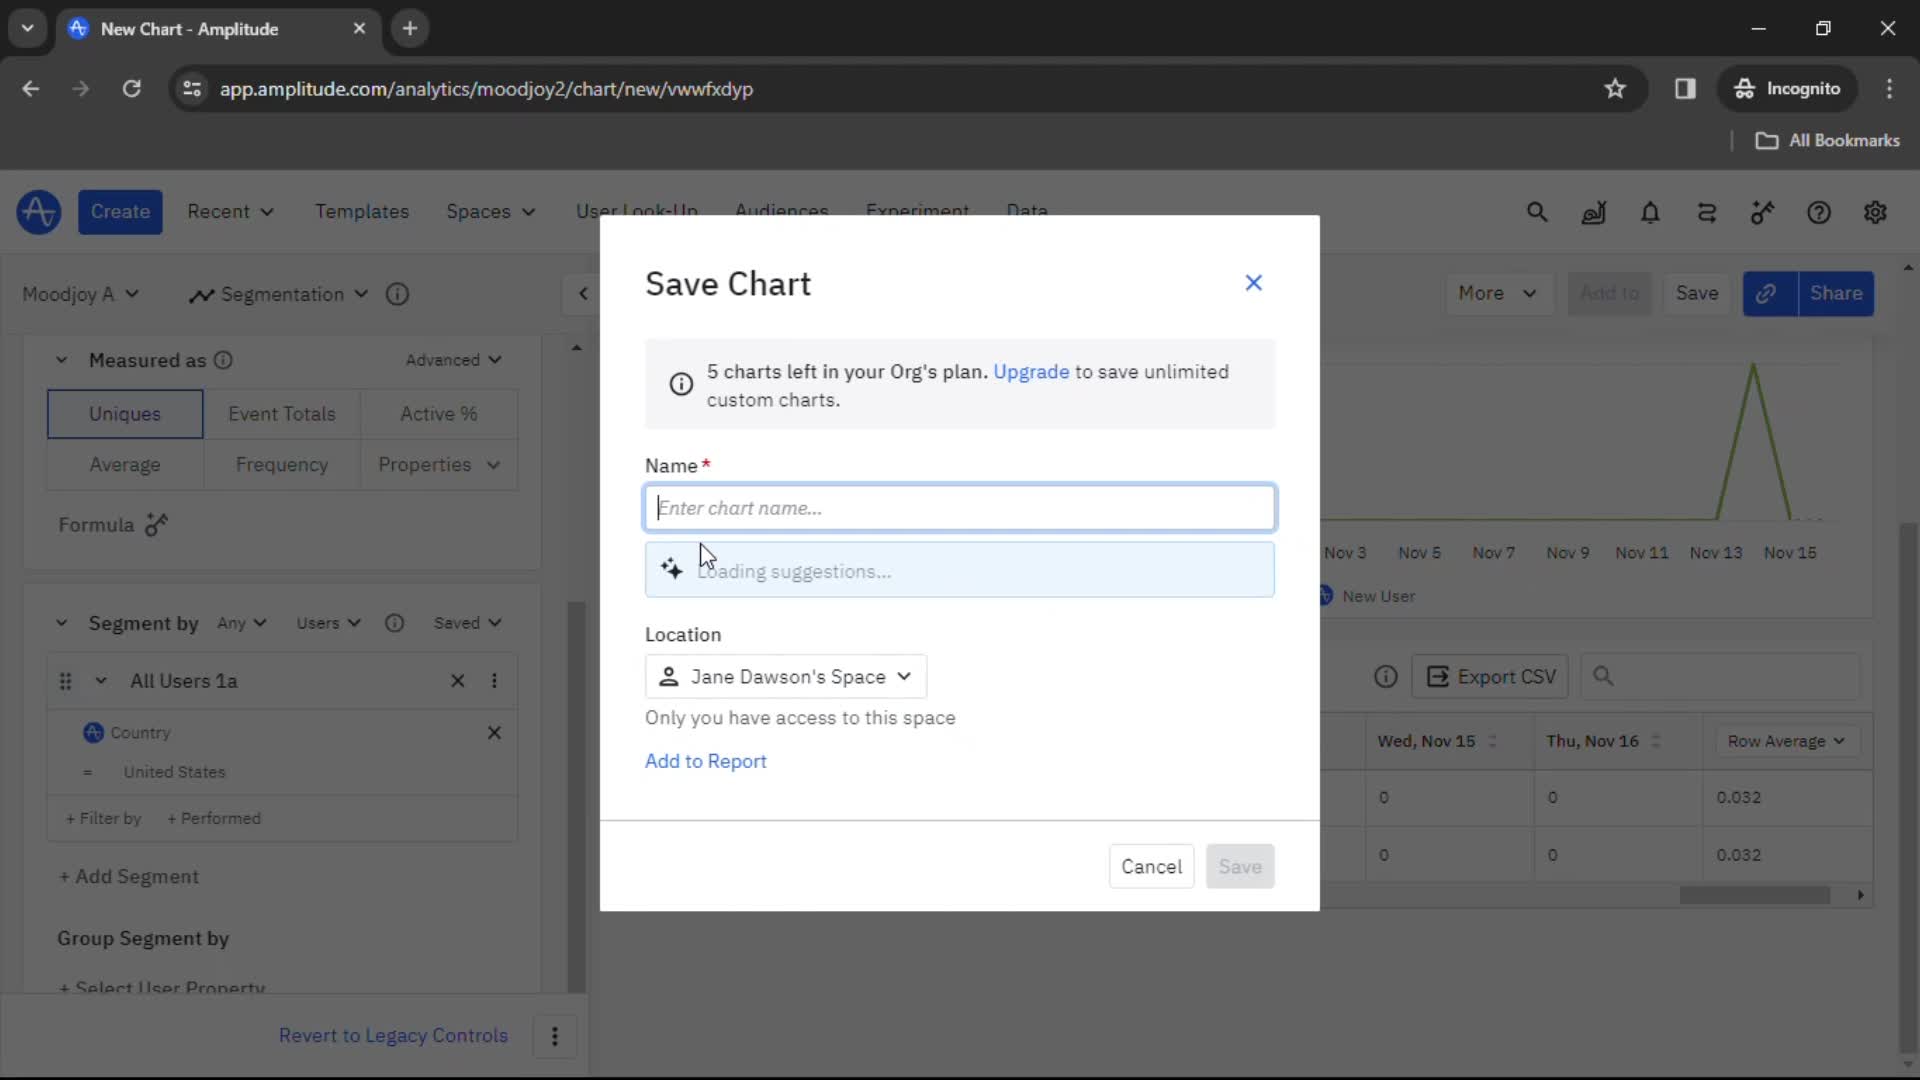Open the search magnifier icon

tap(1538, 212)
